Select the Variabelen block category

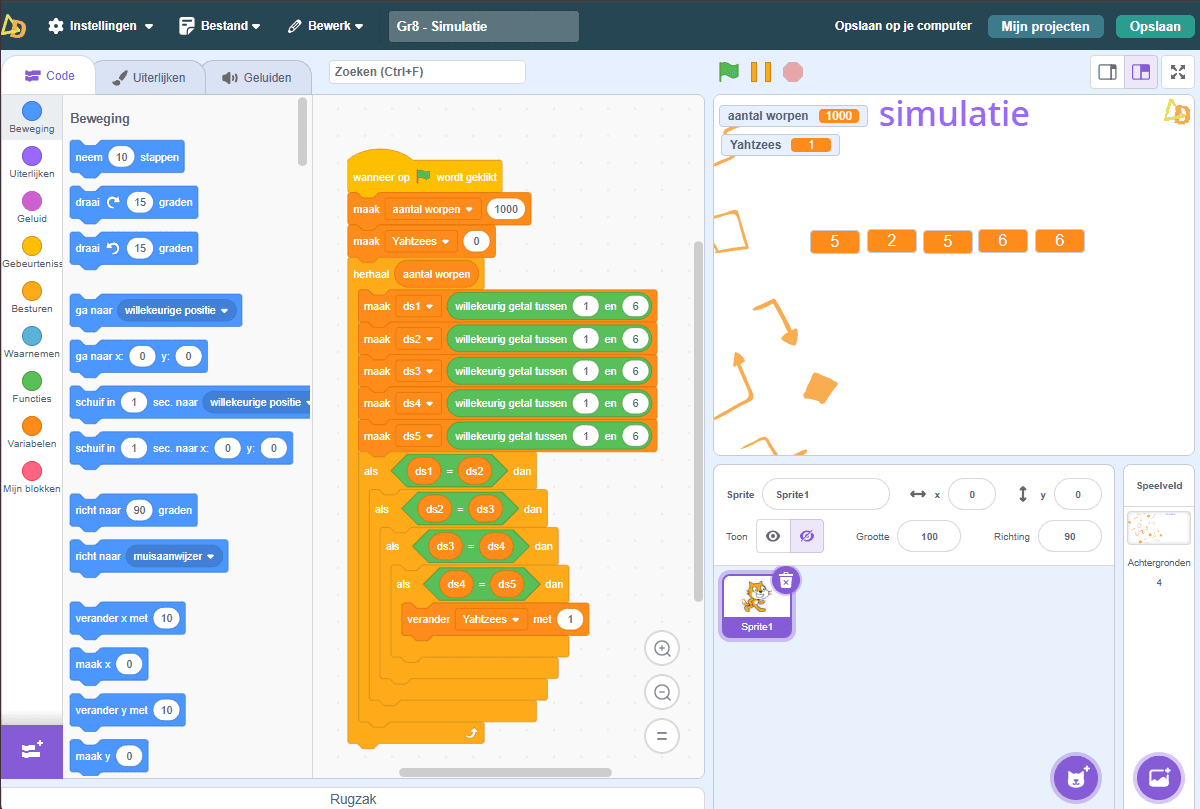pyautogui.click(x=32, y=432)
